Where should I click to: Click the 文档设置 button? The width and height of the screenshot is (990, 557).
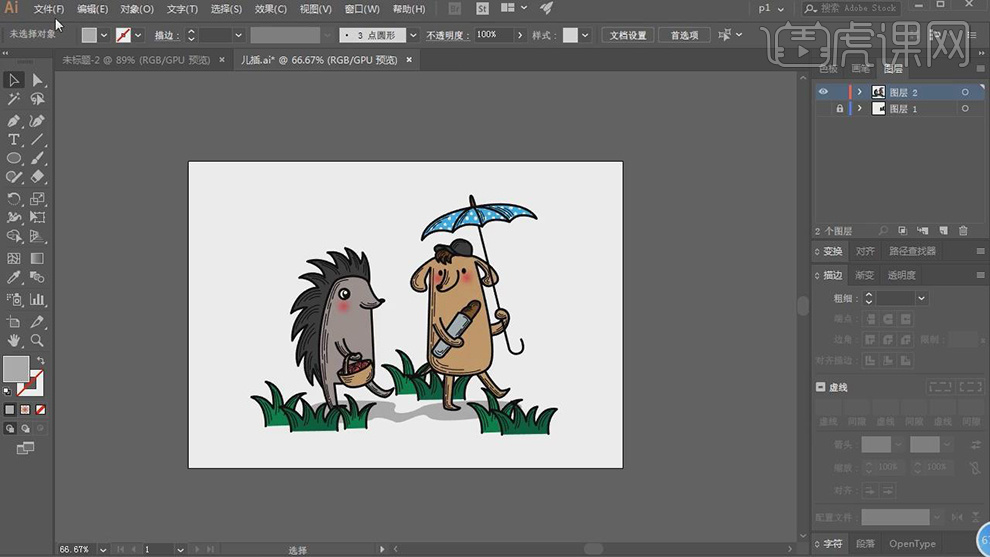point(628,35)
